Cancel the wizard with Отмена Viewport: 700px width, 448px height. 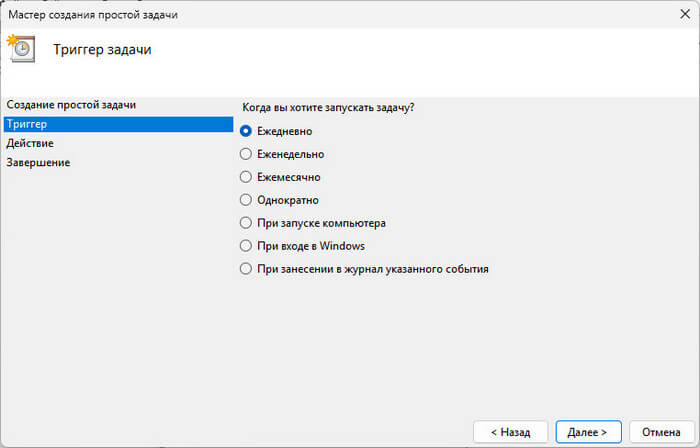pos(661,432)
